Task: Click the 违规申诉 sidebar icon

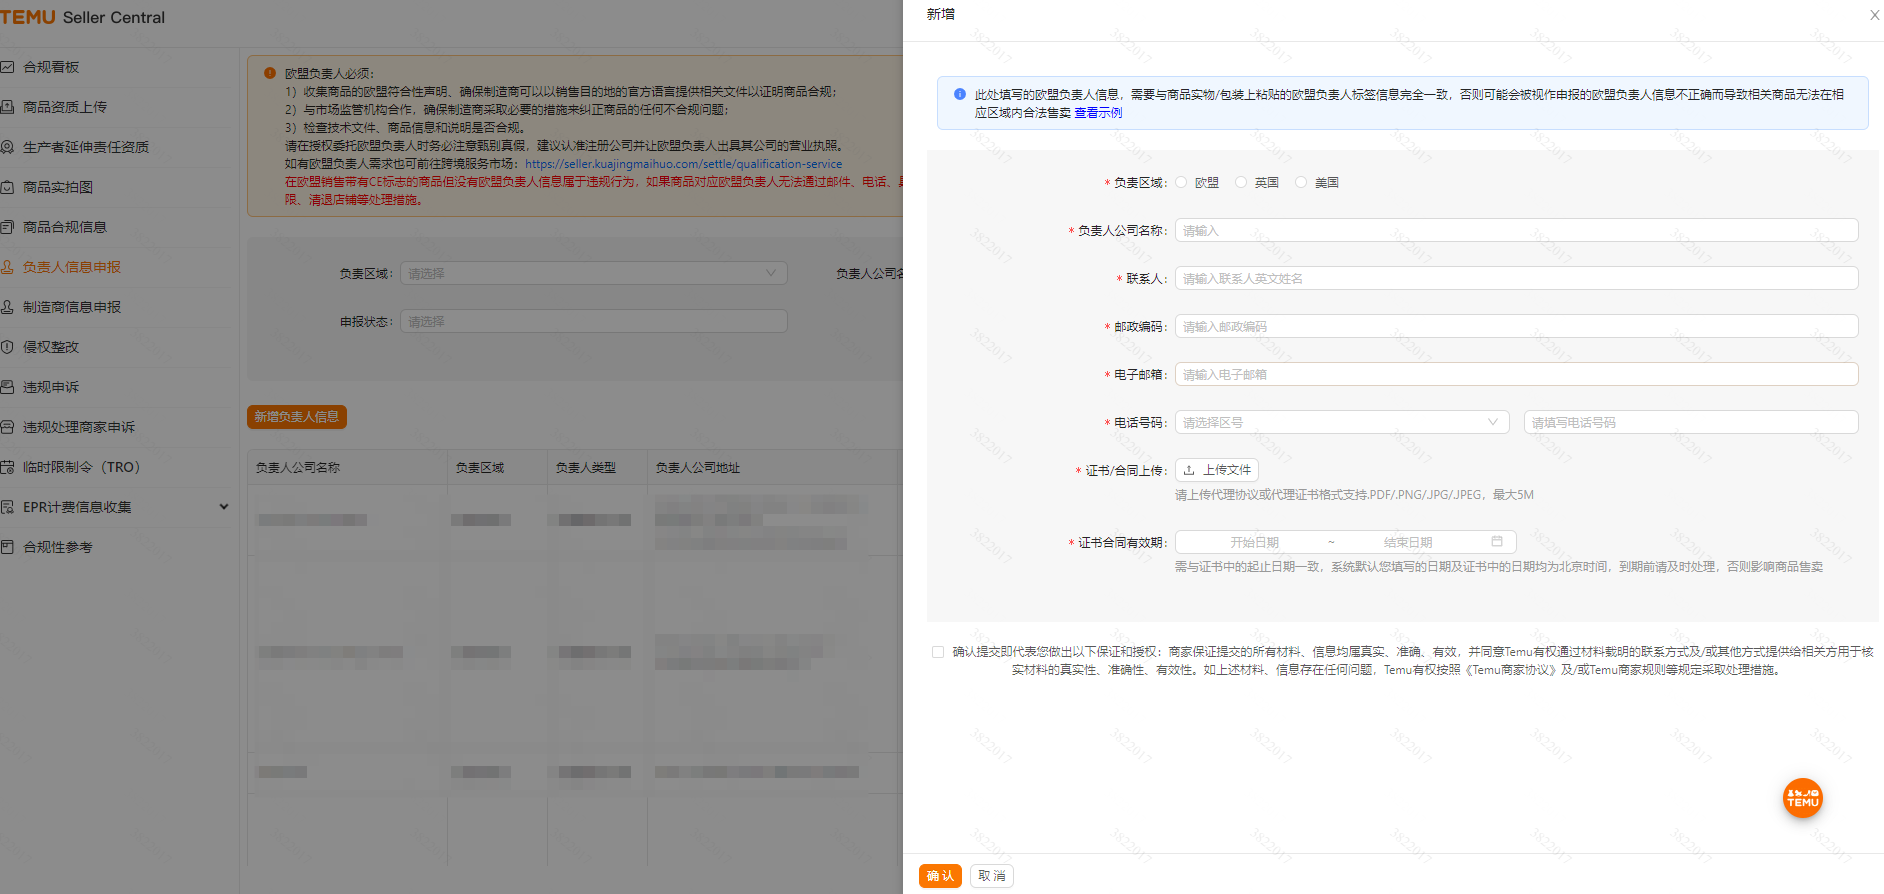Action: [7, 387]
